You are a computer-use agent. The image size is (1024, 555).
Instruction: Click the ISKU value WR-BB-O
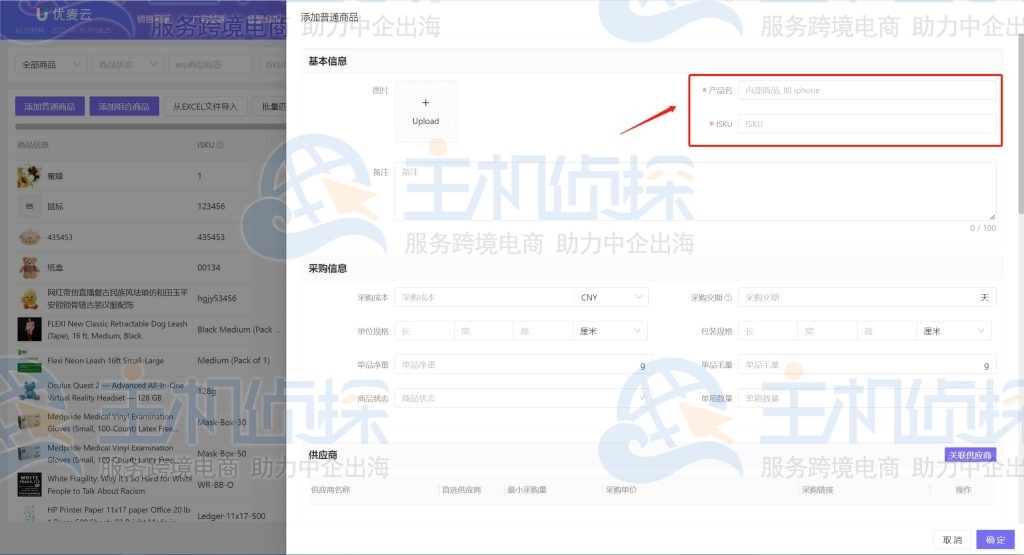(216, 484)
